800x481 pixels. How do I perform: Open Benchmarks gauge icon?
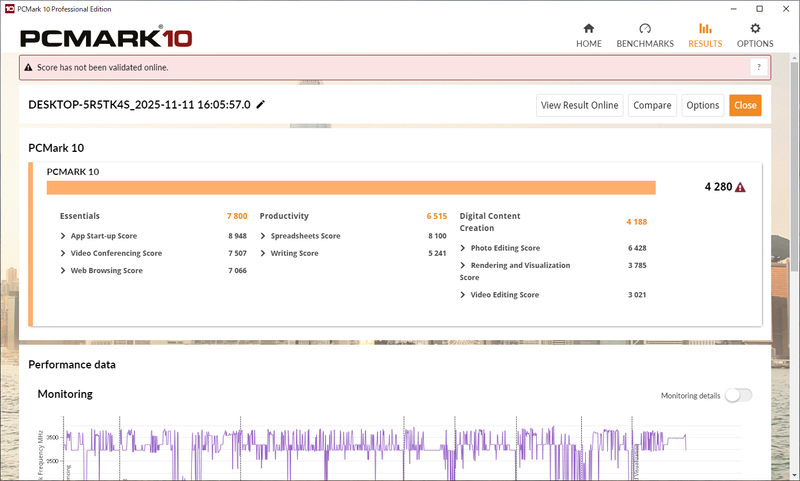pyautogui.click(x=645, y=28)
